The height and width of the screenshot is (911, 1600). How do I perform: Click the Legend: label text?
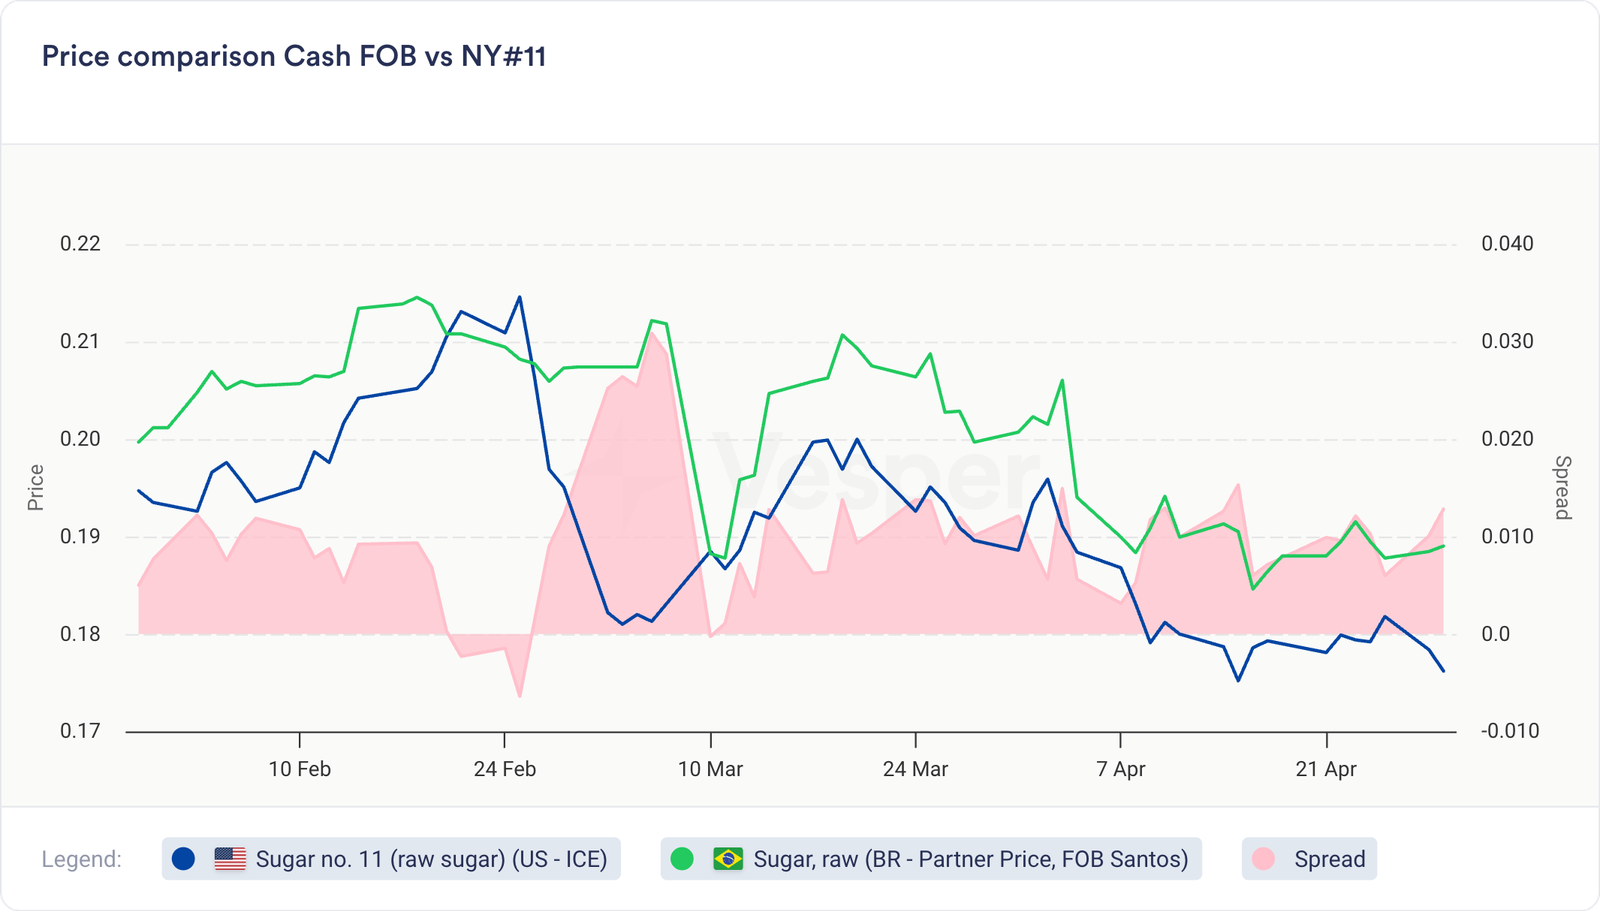tap(82, 859)
